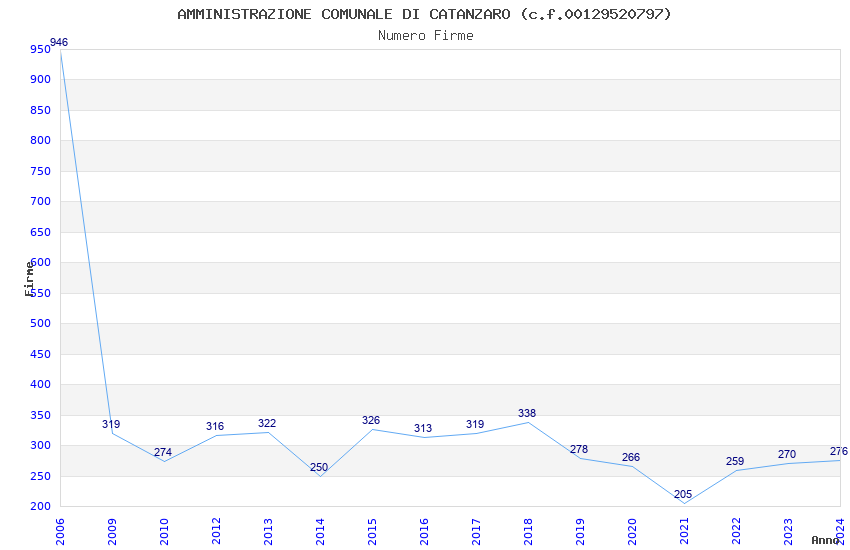
Task: Click the 326 data label for 2015
Action: click(x=371, y=420)
